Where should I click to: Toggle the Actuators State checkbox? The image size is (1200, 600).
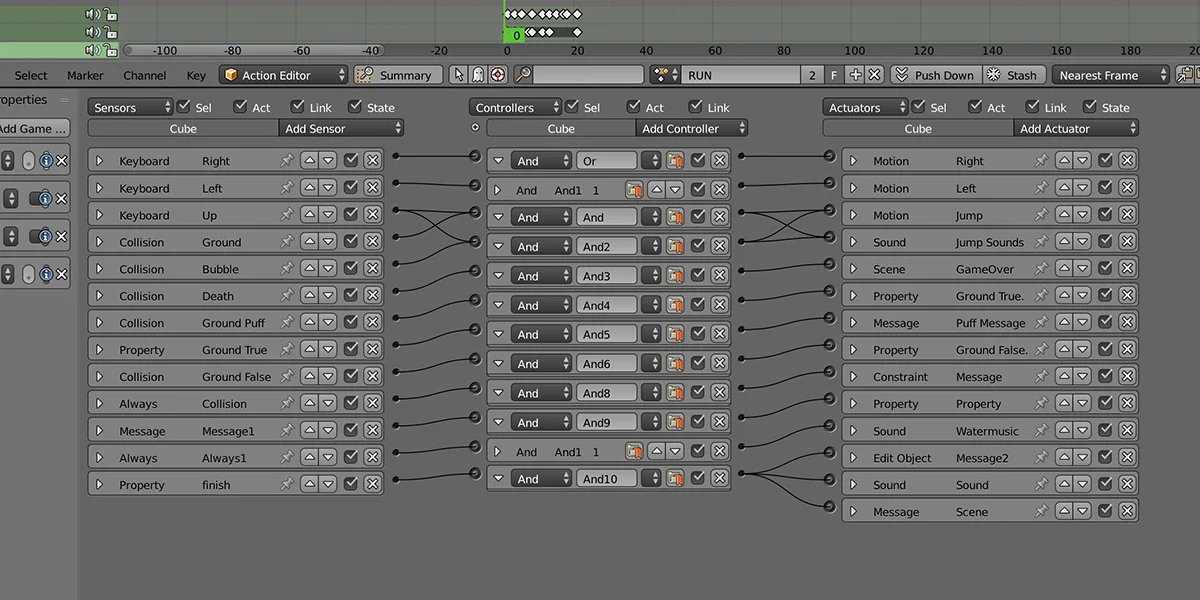[x=1090, y=106]
